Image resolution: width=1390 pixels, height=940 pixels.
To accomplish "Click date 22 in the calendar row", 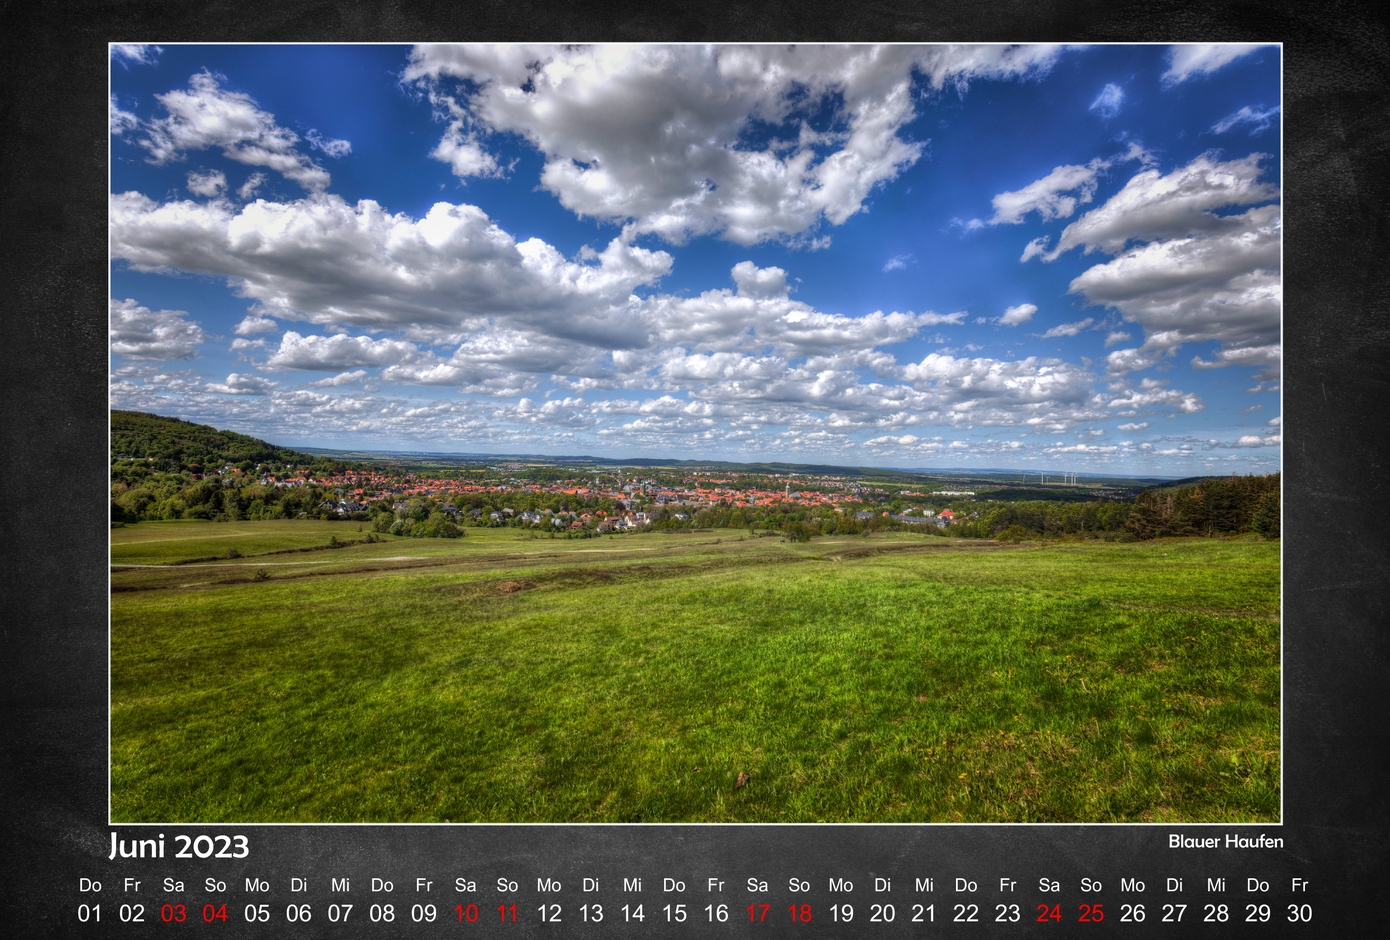I will pos(966,913).
